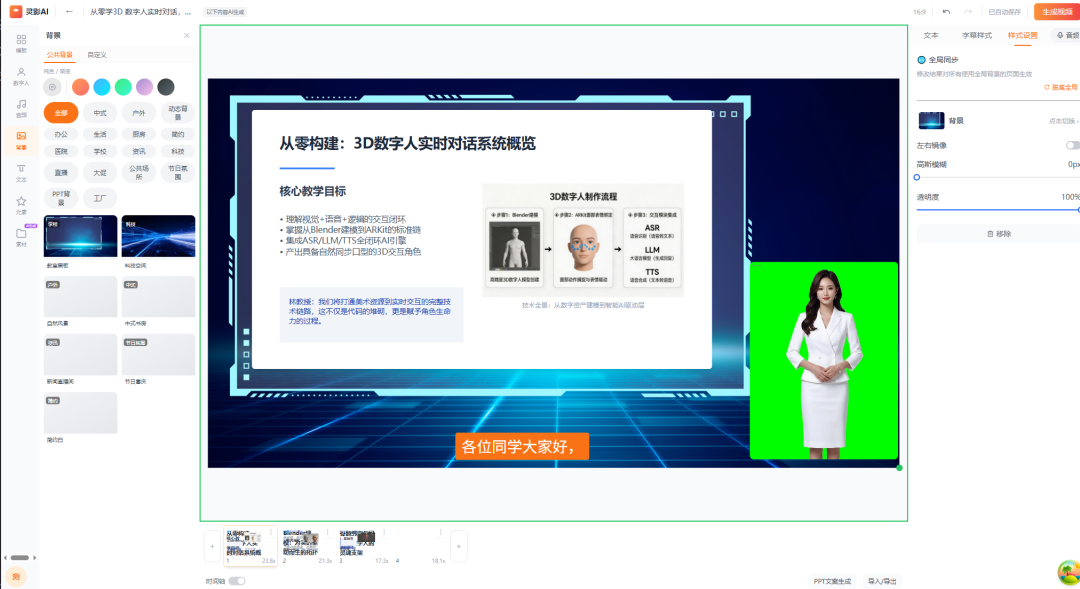Switch to the 自定义 tab
Screen dimensions: 1080x589
(x=97, y=54)
